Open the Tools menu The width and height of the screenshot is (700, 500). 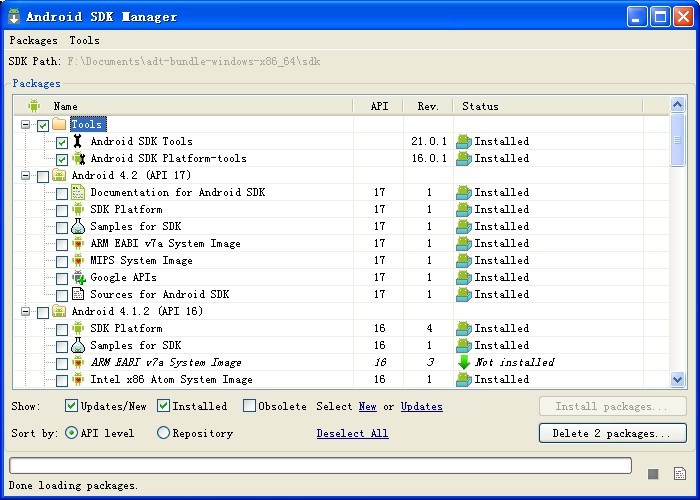tap(84, 40)
